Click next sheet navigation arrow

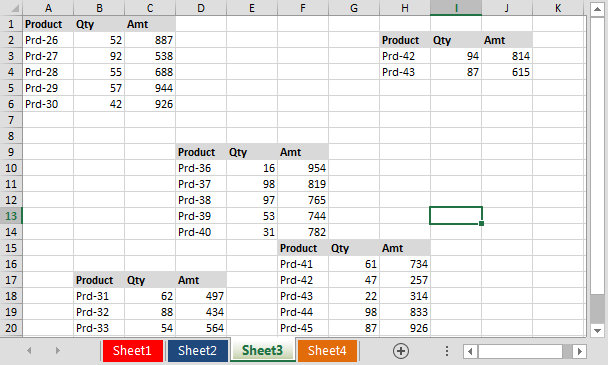coord(57,351)
